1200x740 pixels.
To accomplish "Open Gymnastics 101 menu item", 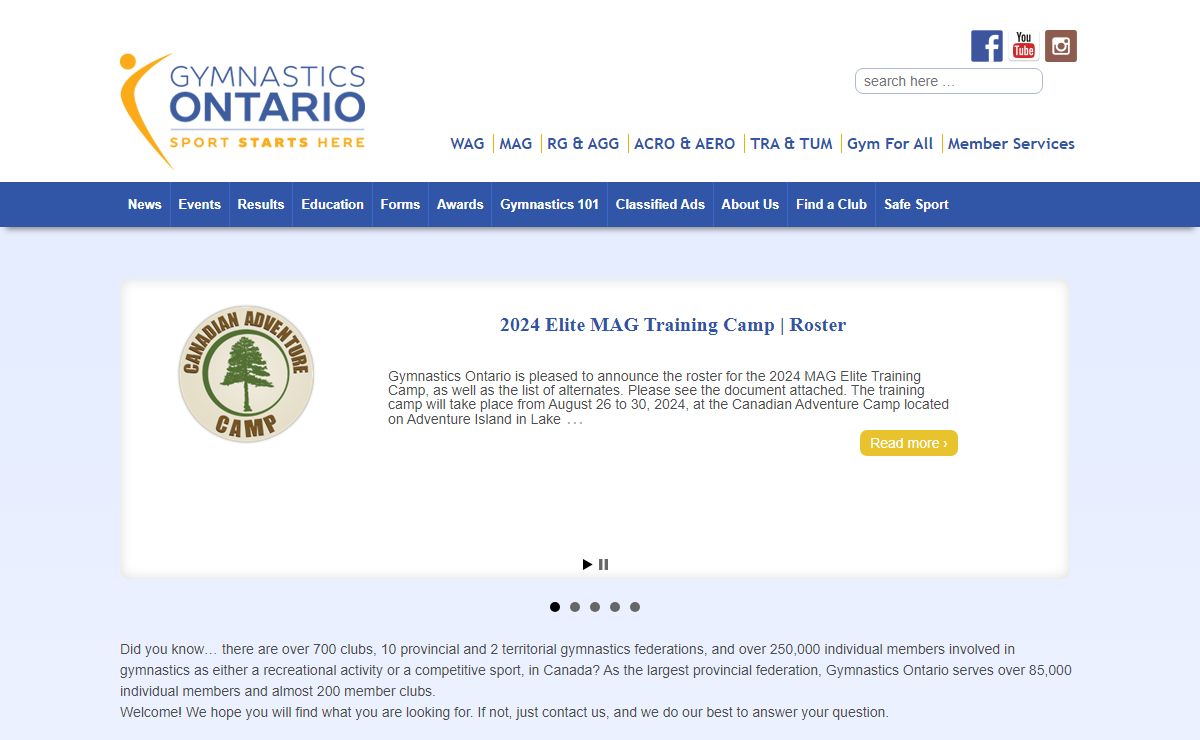I will [x=550, y=204].
